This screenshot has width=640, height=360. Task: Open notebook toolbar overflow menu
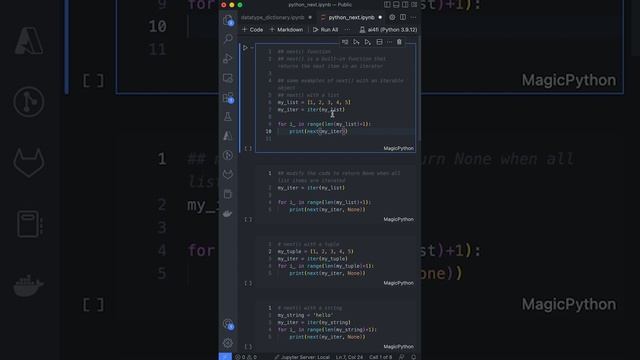point(347,30)
